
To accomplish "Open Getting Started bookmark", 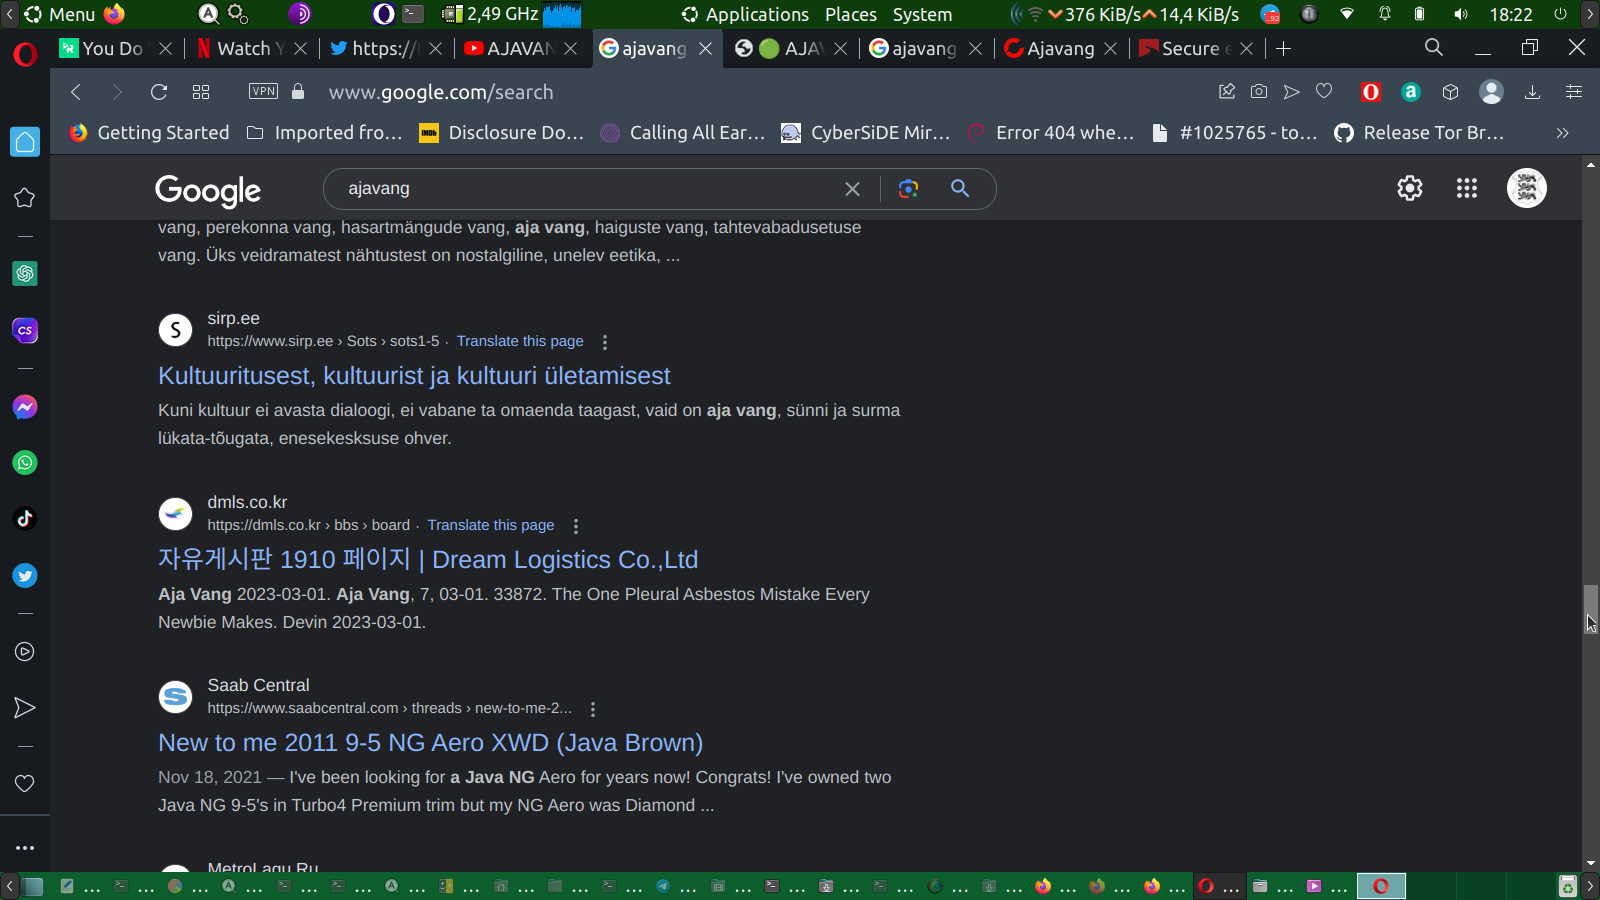I will pos(149,133).
